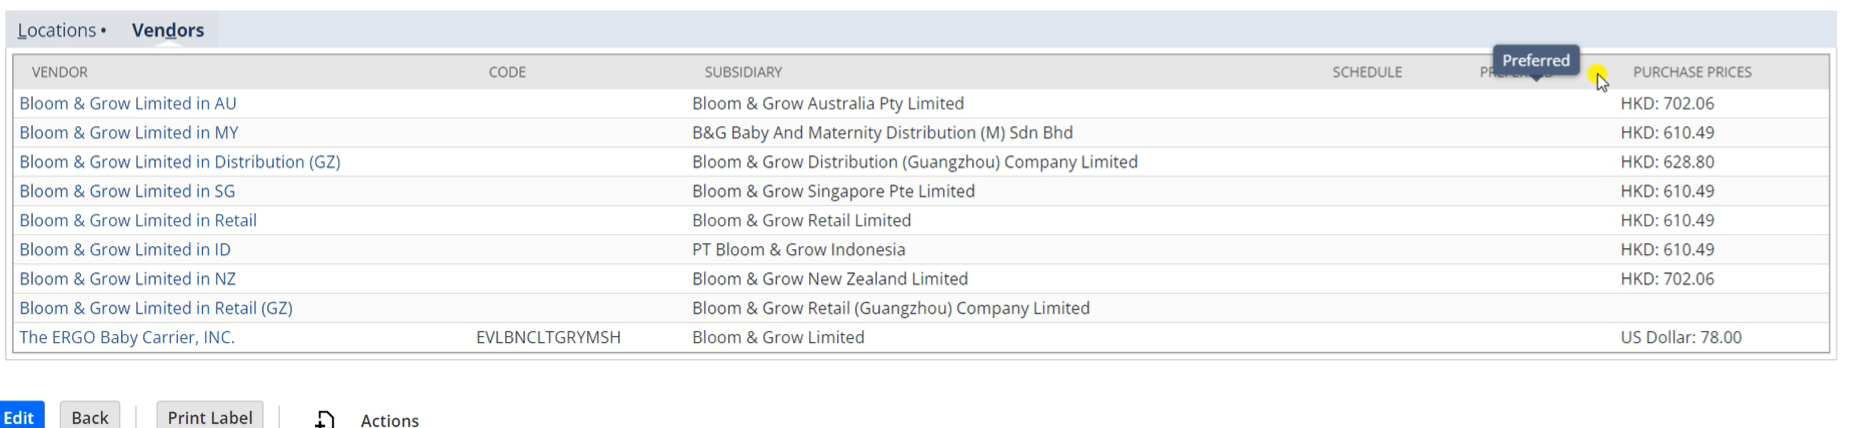
Task: Open the Actions menu
Action: click(x=389, y=420)
